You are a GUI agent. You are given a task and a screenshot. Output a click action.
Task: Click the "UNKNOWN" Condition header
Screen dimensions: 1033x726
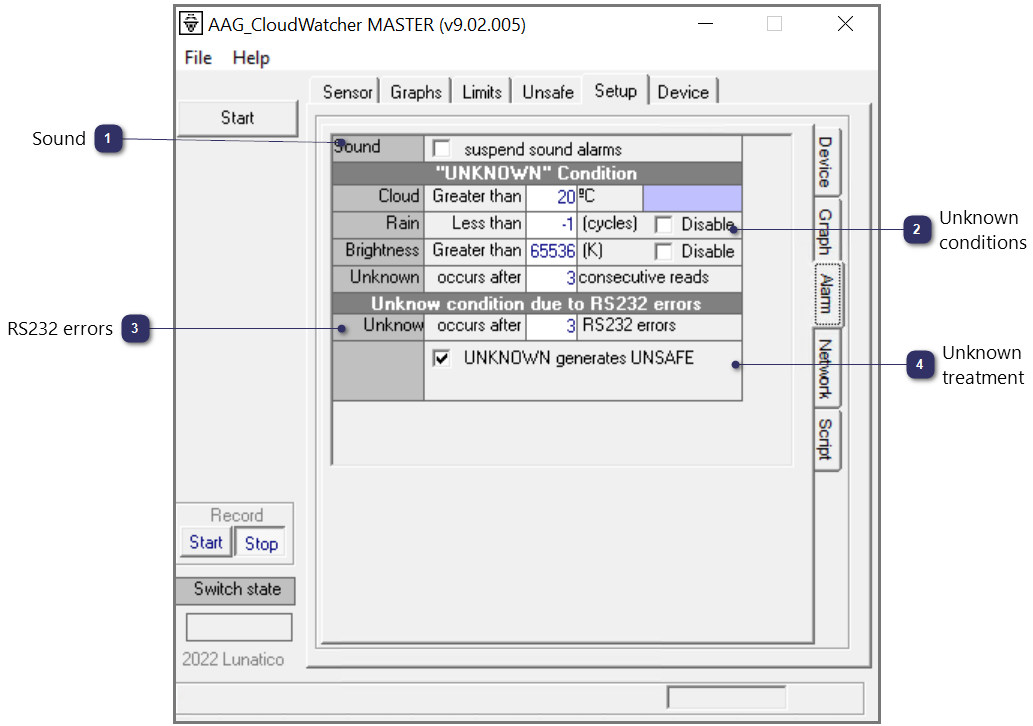coord(537,173)
